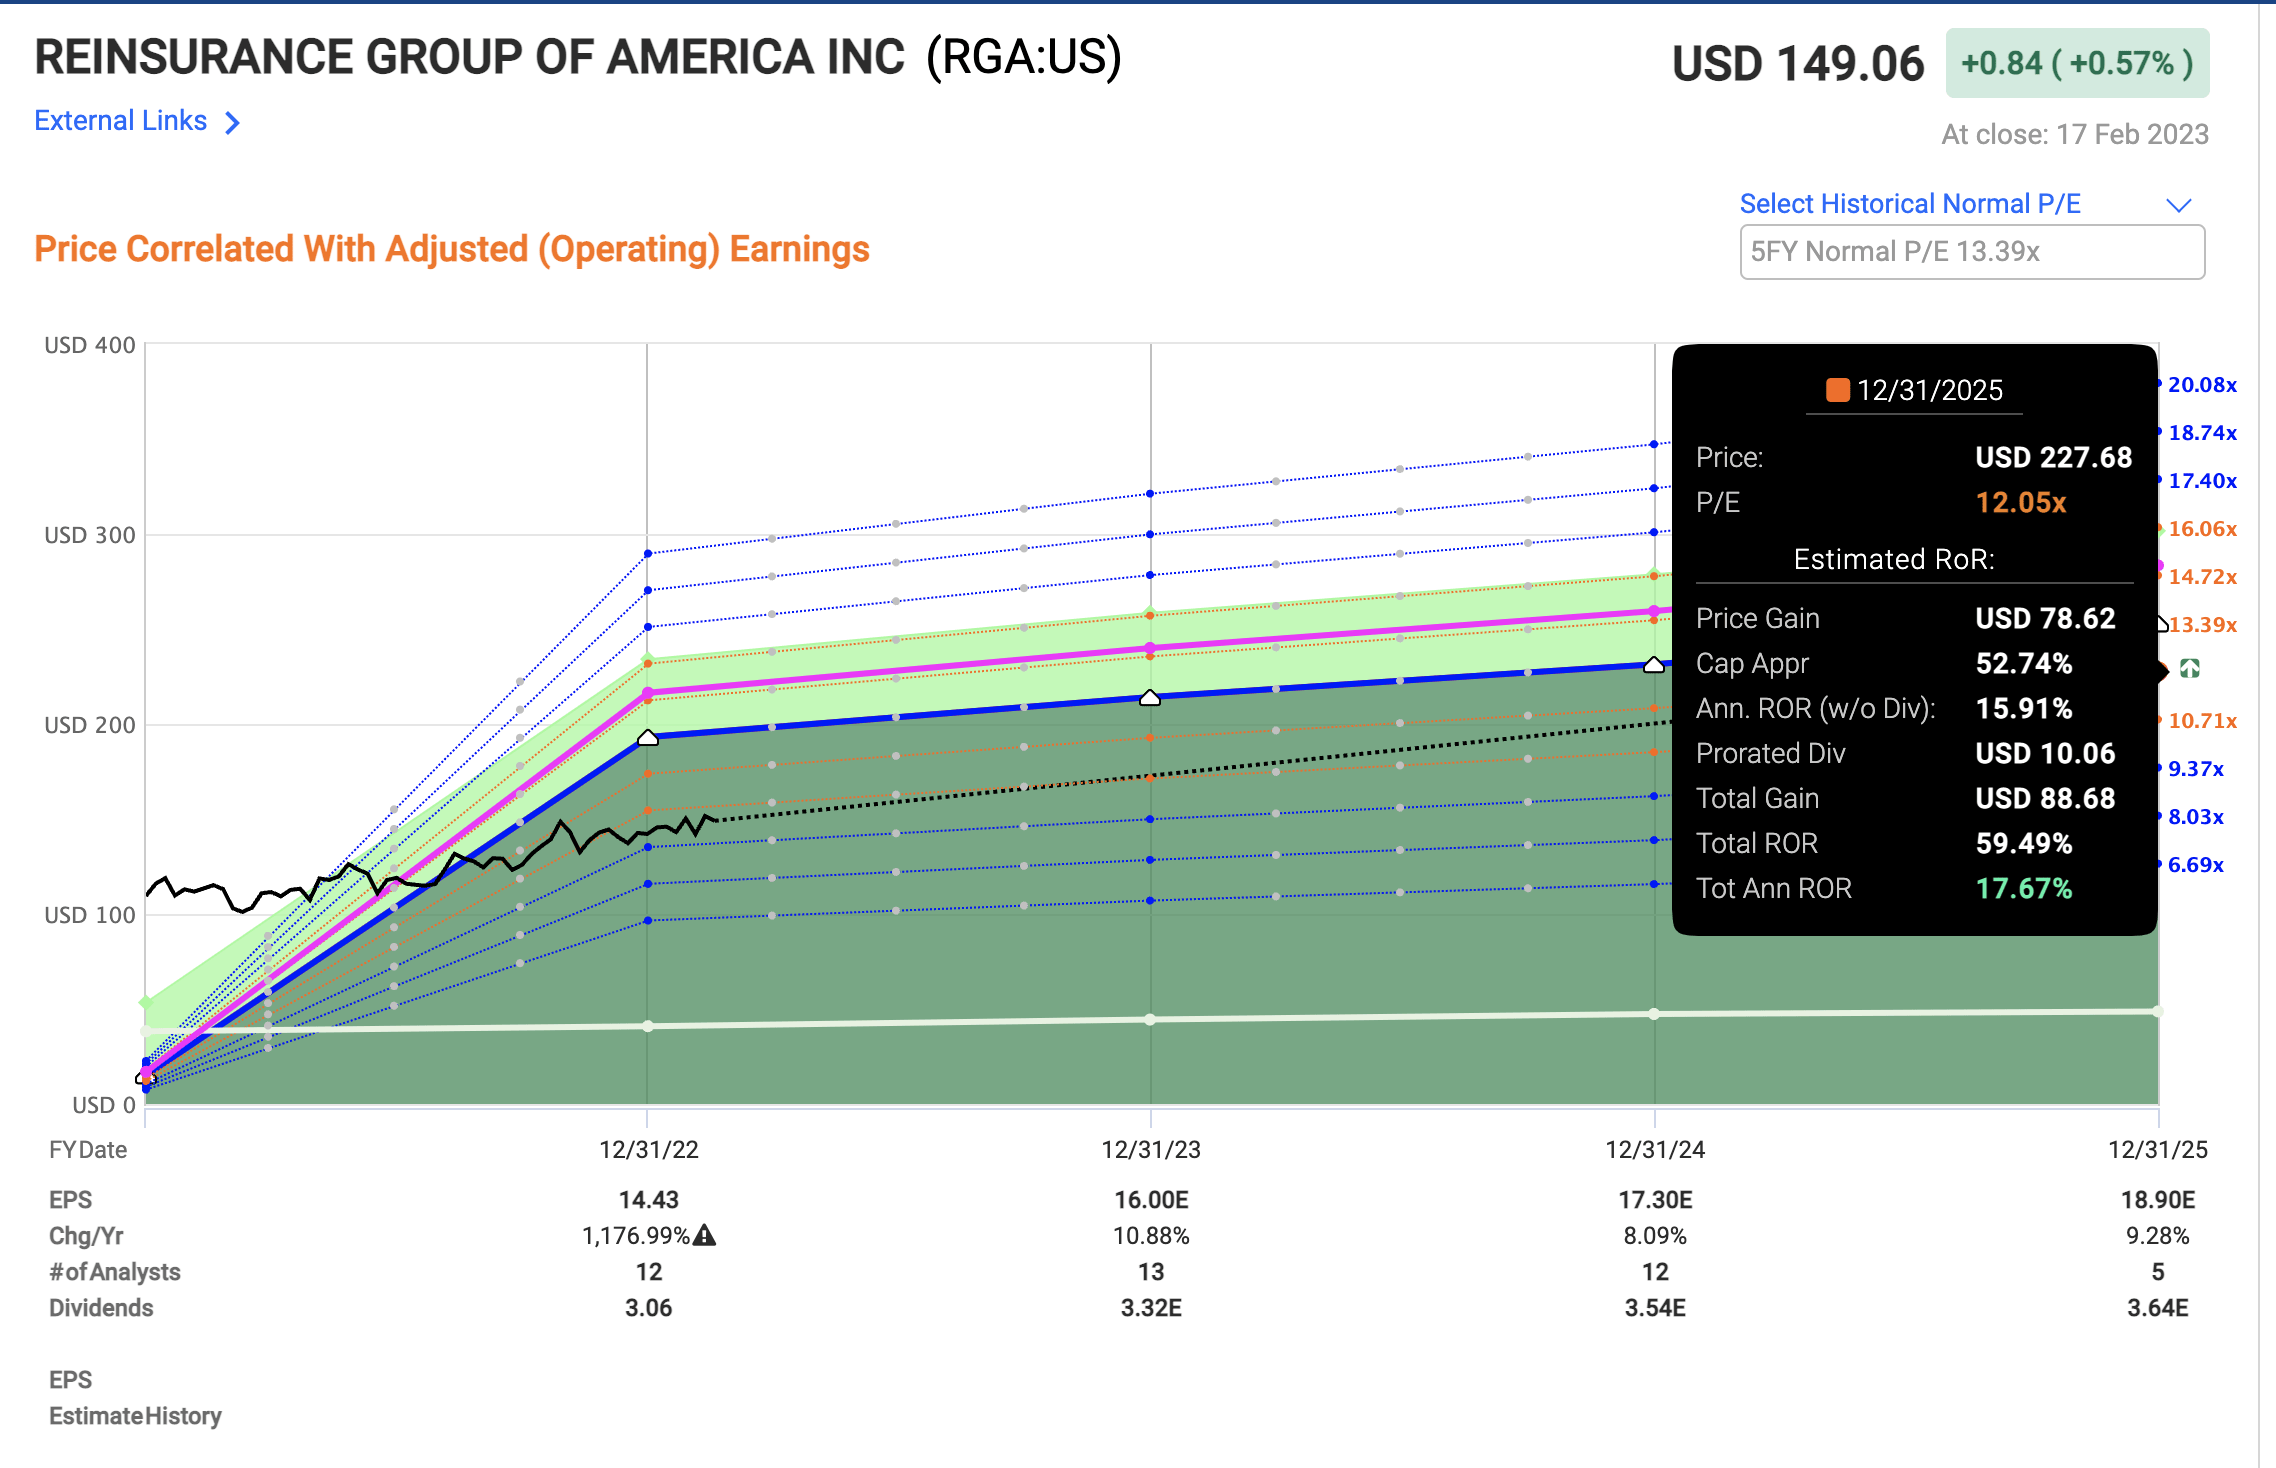Screen dimensions: 2276x1468
Task: Select the 6.69x P/E line label
Action: (x=2195, y=865)
